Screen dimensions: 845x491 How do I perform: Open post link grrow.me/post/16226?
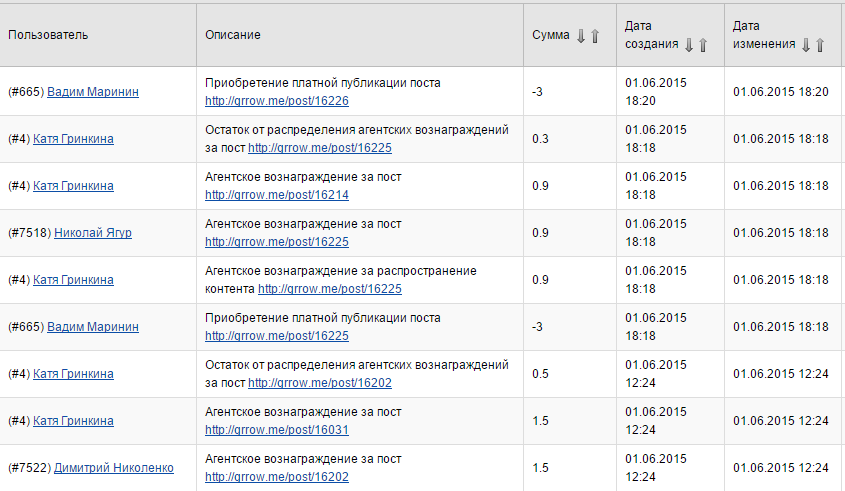coord(277,101)
